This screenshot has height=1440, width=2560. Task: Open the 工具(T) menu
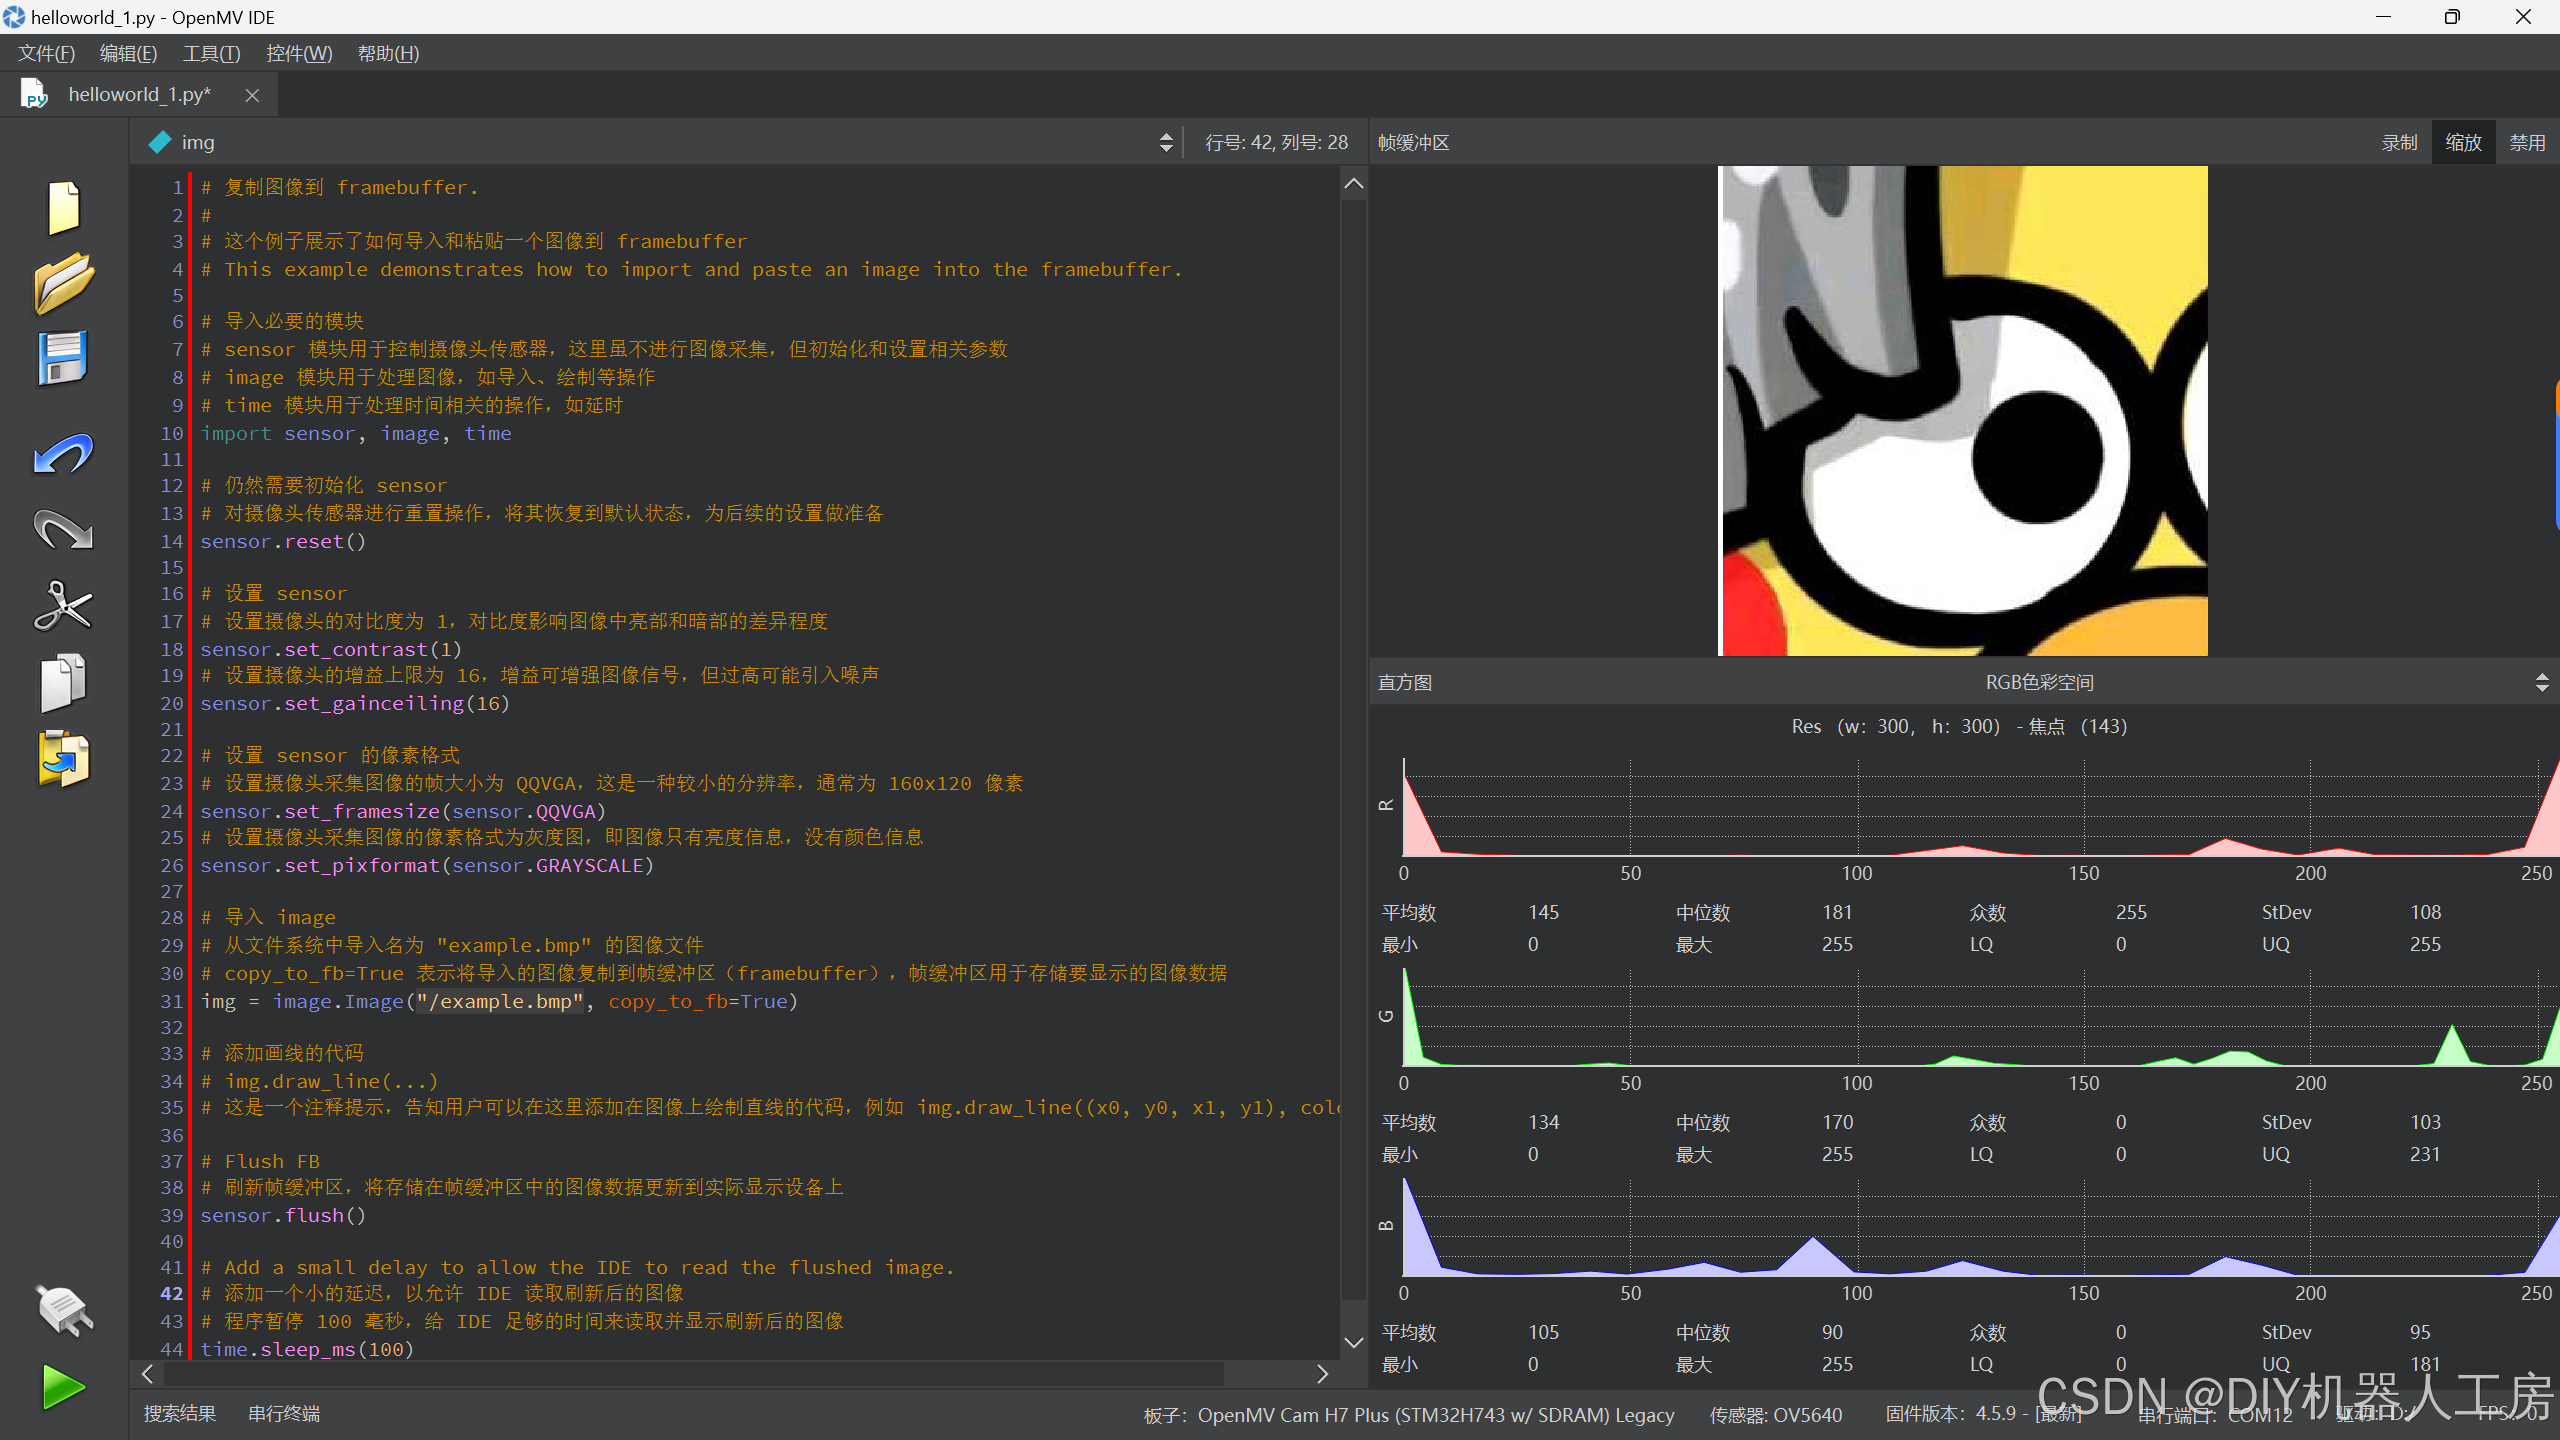[211, 53]
